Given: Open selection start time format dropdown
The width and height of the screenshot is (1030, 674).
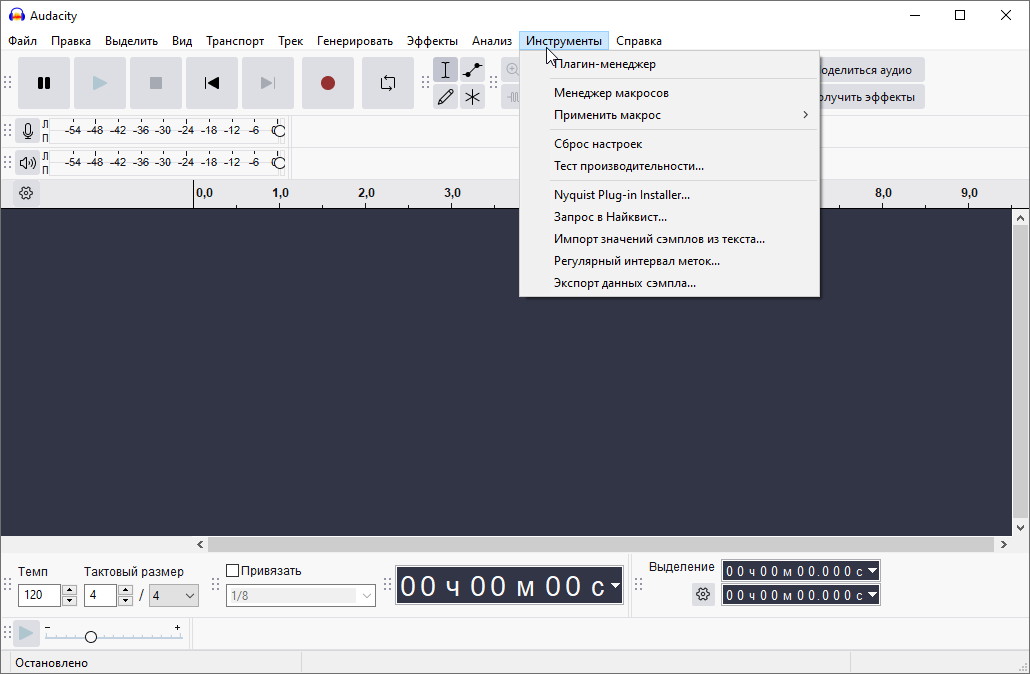Looking at the screenshot, I should tap(872, 571).
